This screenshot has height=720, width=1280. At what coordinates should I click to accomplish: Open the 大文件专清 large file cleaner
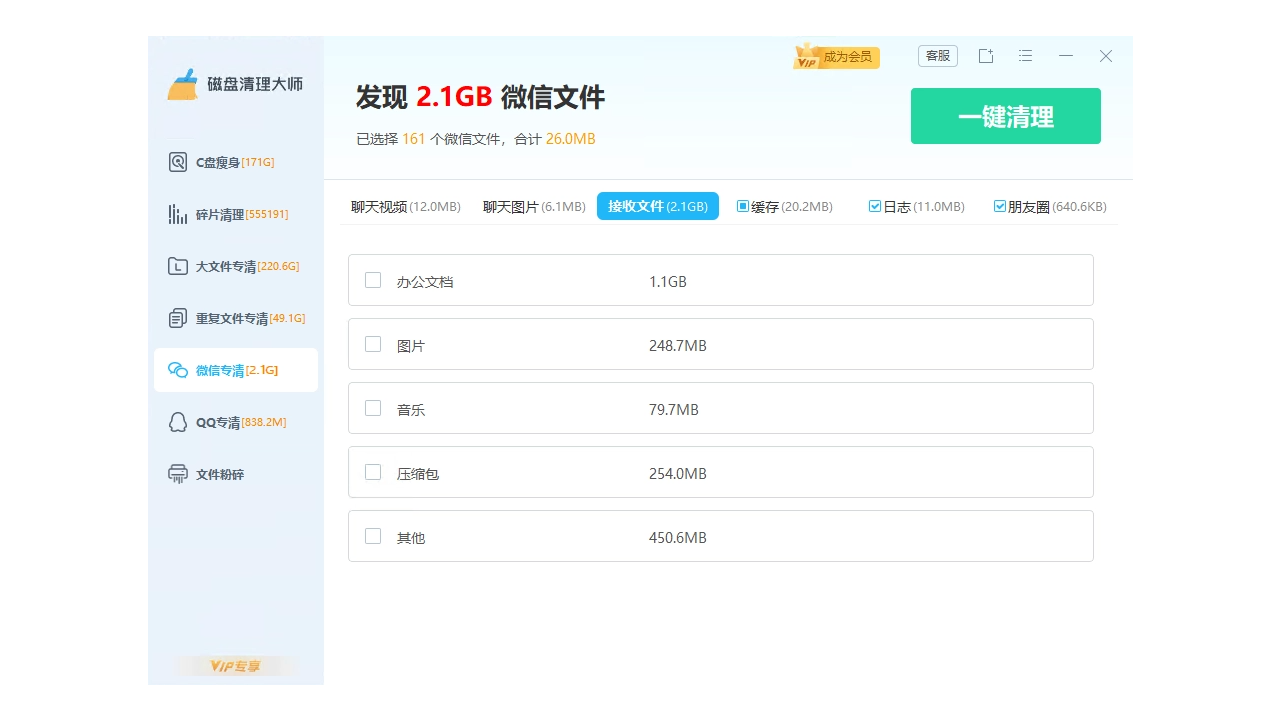(x=214, y=265)
